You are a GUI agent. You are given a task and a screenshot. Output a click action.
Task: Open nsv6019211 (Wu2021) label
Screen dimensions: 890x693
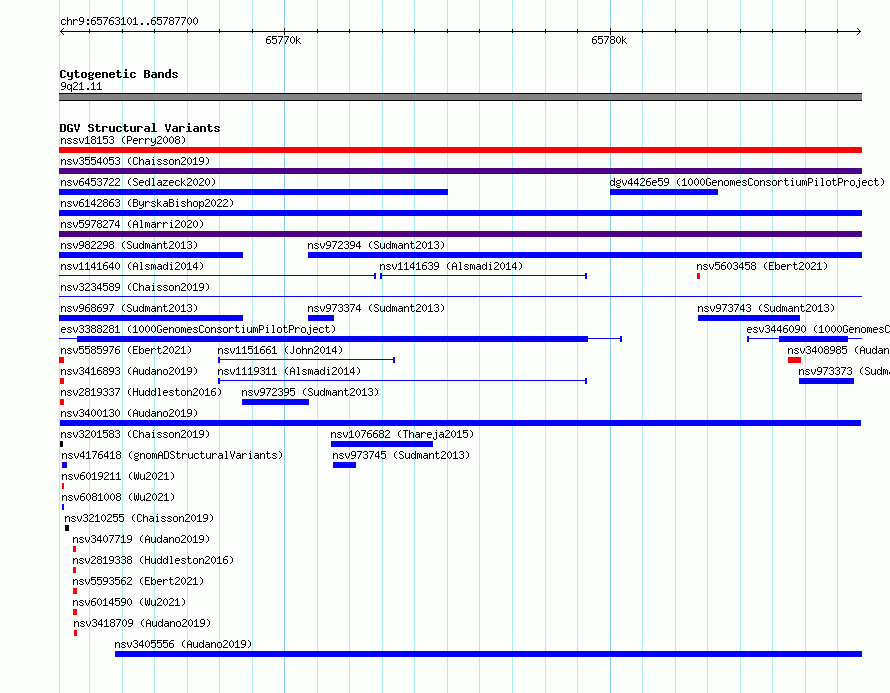pyautogui.click(x=118, y=476)
